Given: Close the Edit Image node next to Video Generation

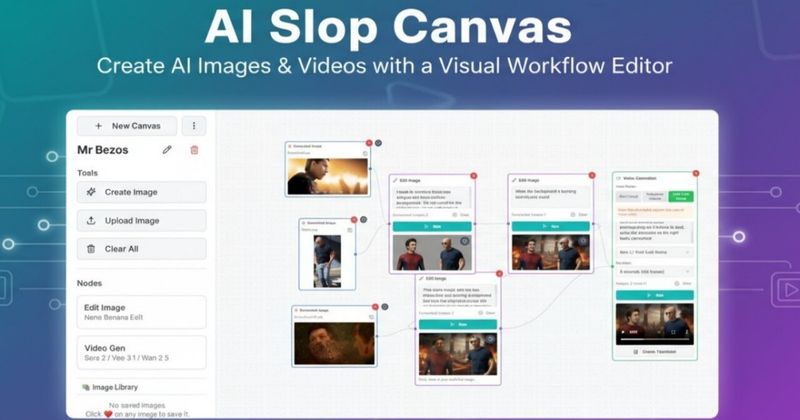Looking at the screenshot, I should pos(592,175).
